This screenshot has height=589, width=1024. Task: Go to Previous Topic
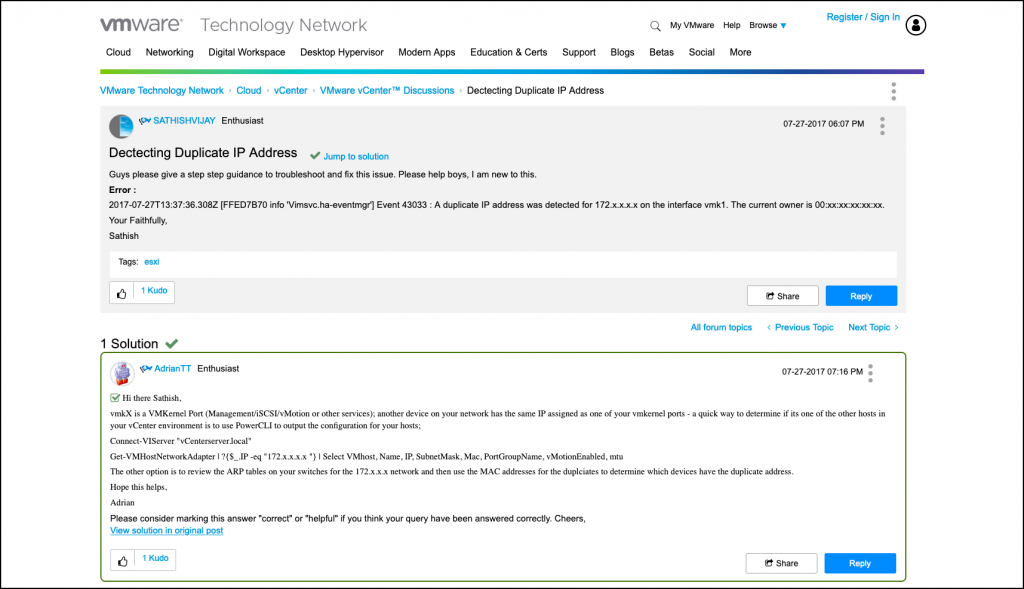pyautogui.click(x=800, y=327)
